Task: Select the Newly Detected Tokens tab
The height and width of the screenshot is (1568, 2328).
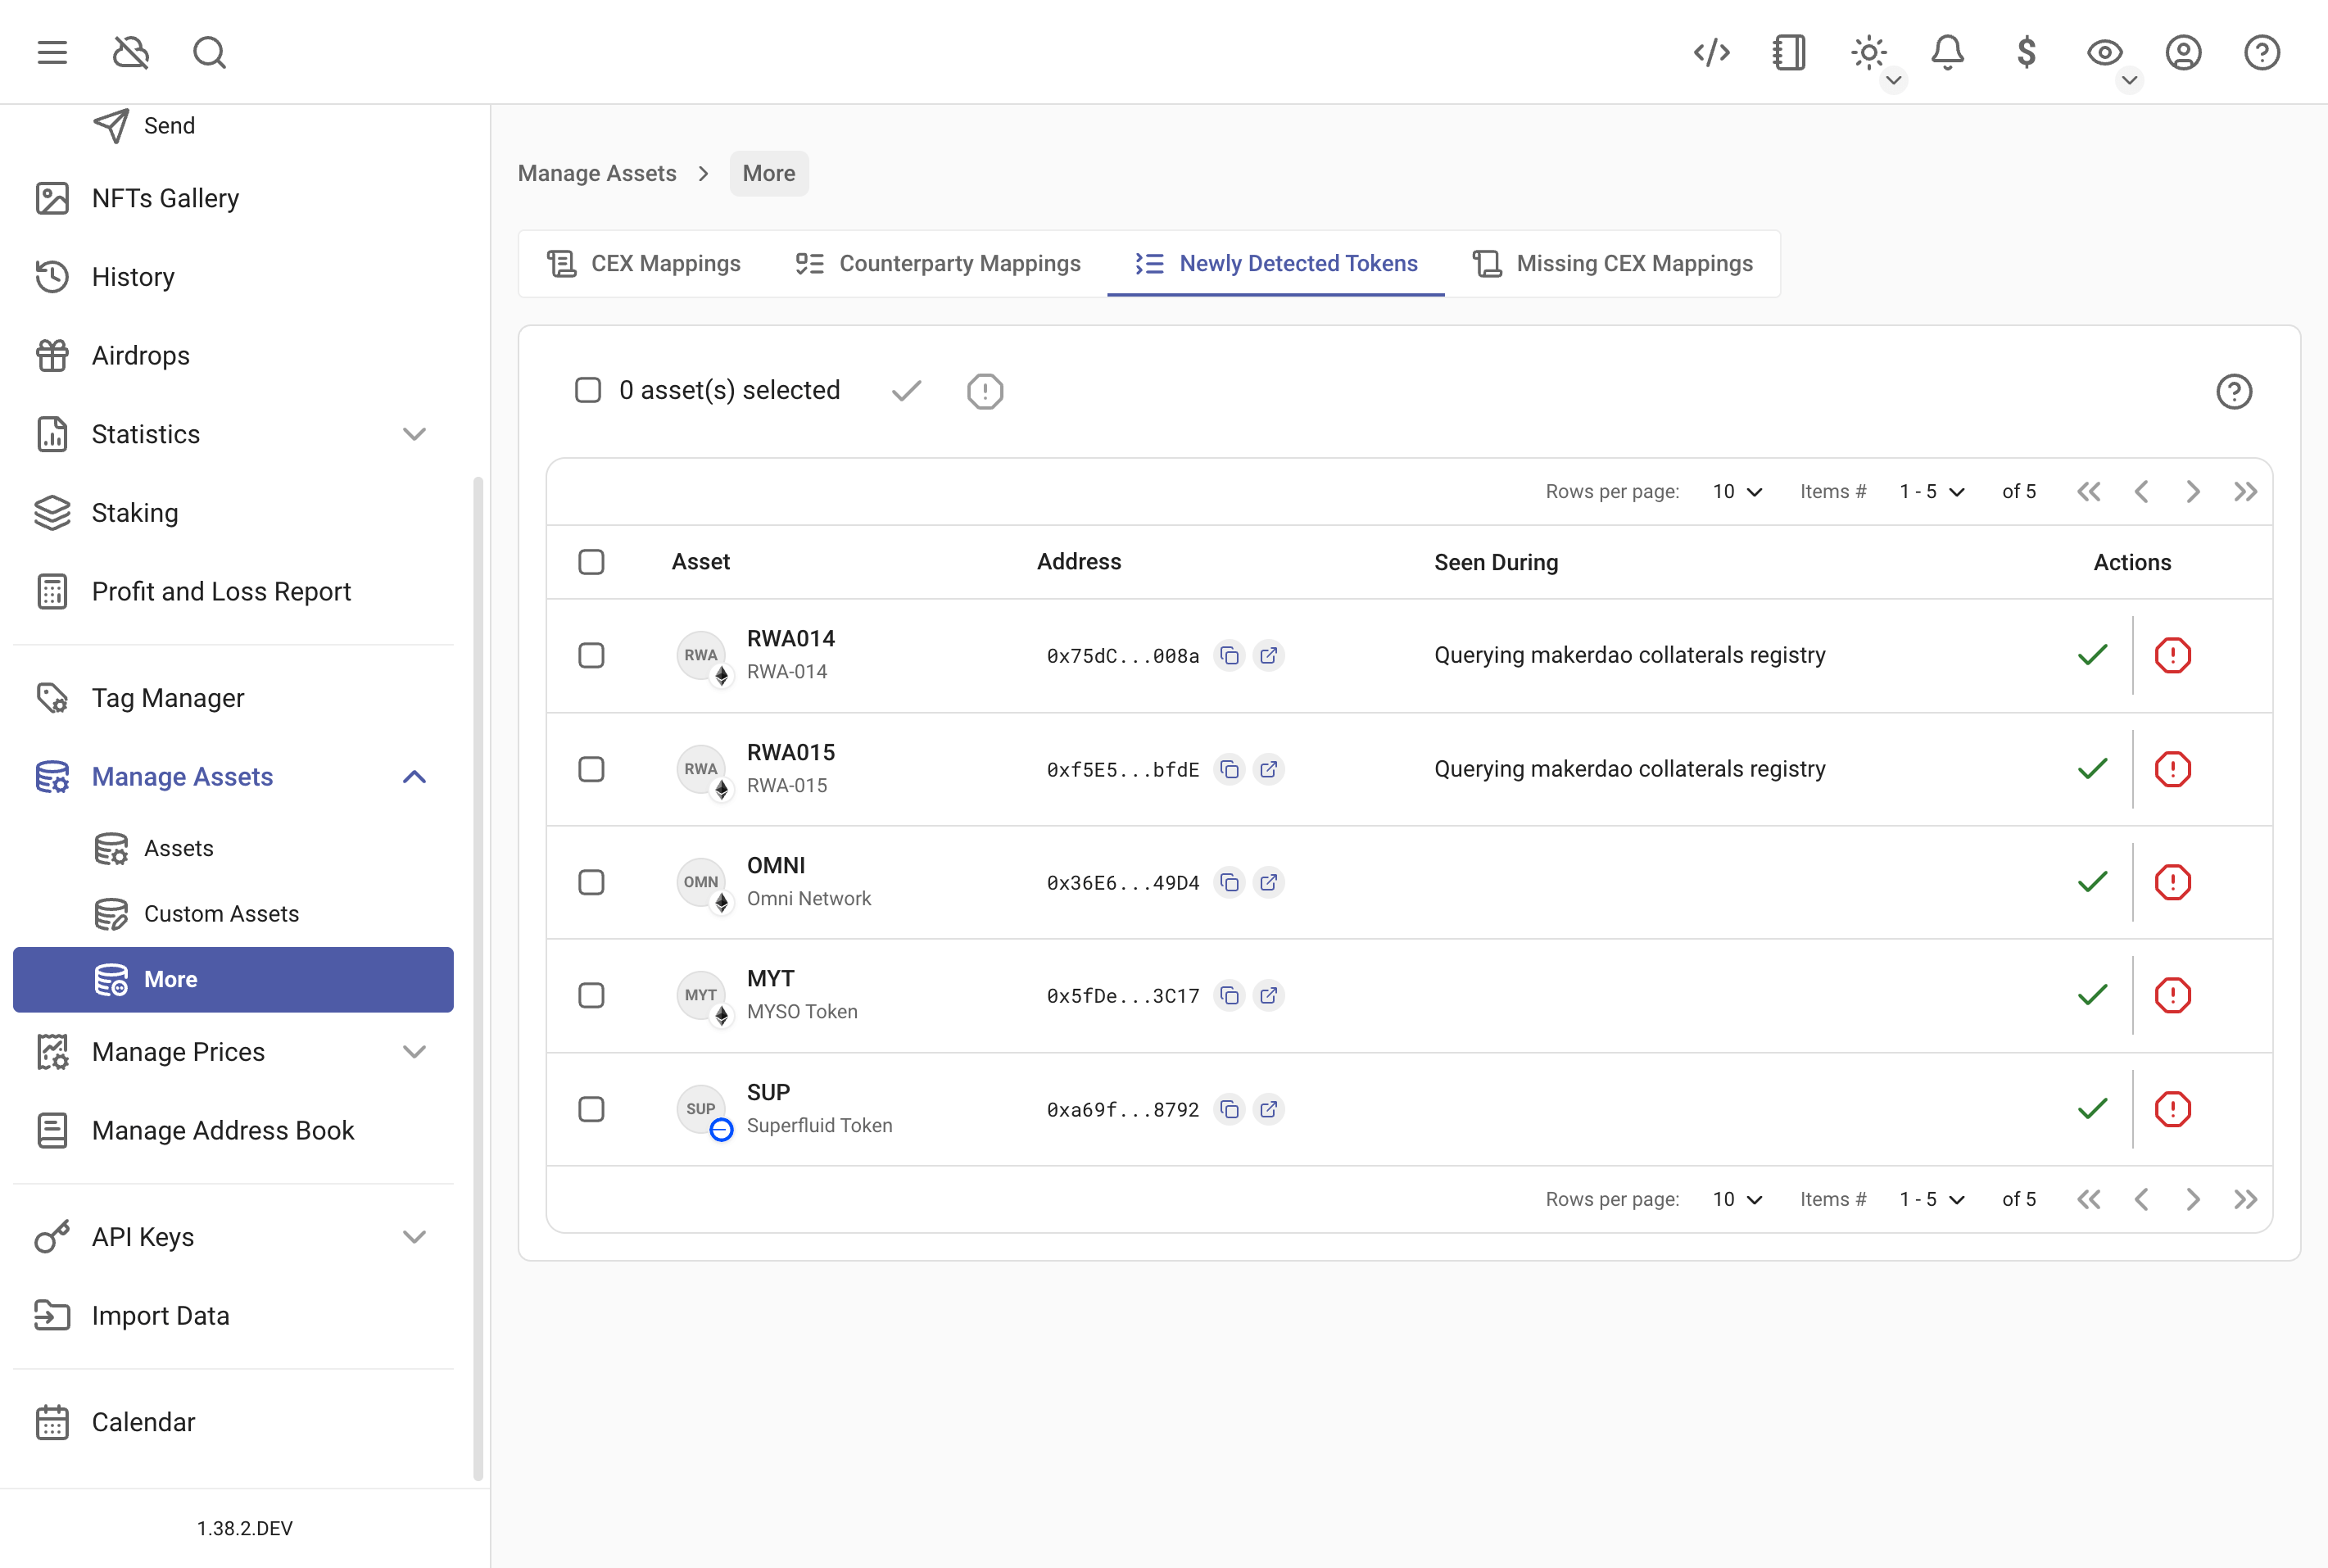Action: point(1276,263)
